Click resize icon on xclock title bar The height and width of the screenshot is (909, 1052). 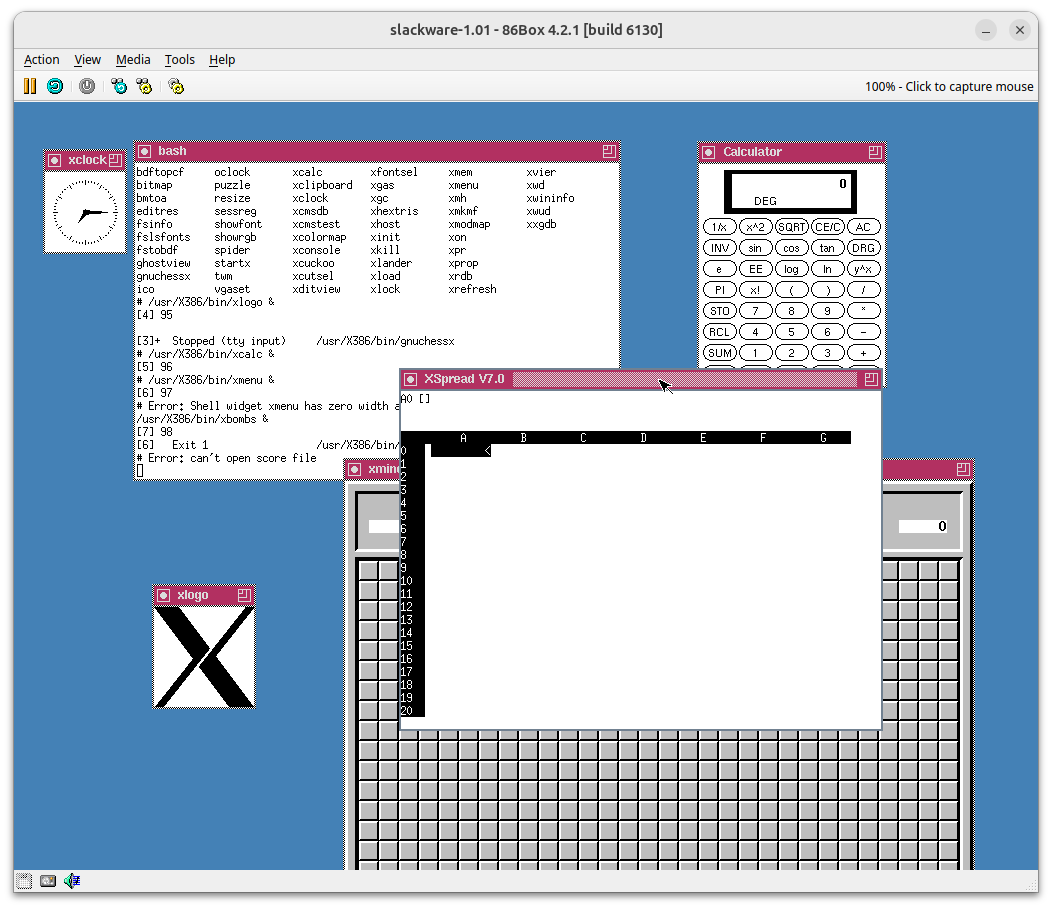click(115, 160)
